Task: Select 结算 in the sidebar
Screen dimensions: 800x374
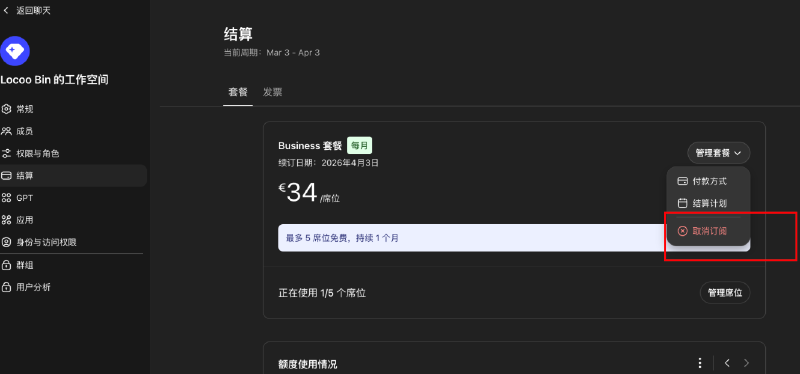Action: point(73,176)
